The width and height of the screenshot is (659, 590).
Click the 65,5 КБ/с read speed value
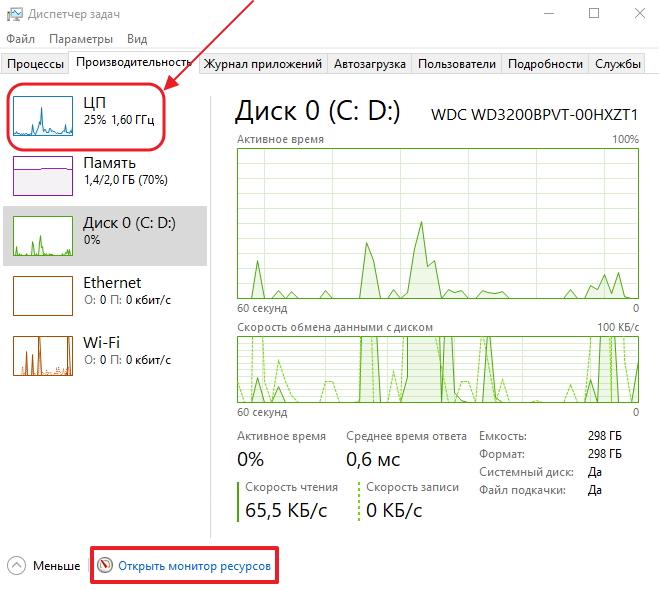286,510
